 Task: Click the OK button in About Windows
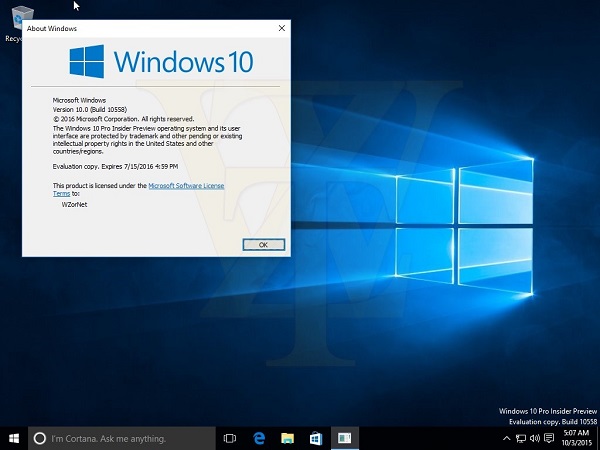coord(264,245)
